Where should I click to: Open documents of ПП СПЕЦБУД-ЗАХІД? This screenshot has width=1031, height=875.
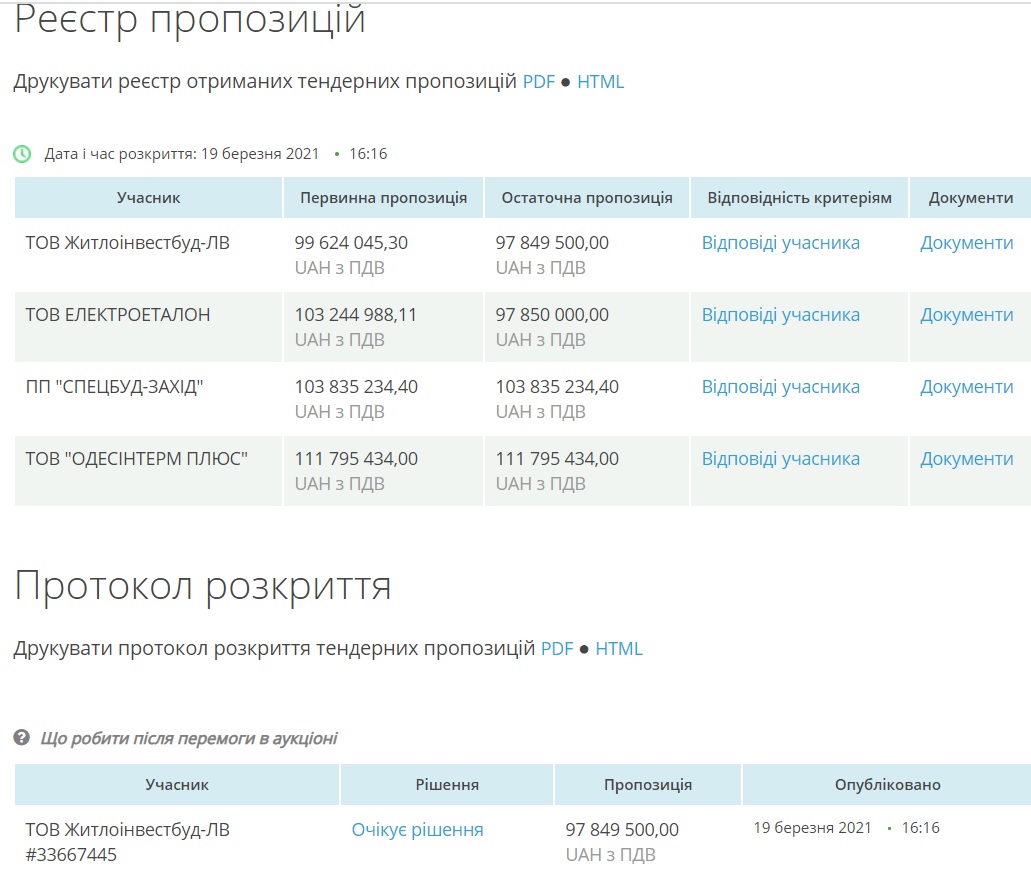coord(966,387)
